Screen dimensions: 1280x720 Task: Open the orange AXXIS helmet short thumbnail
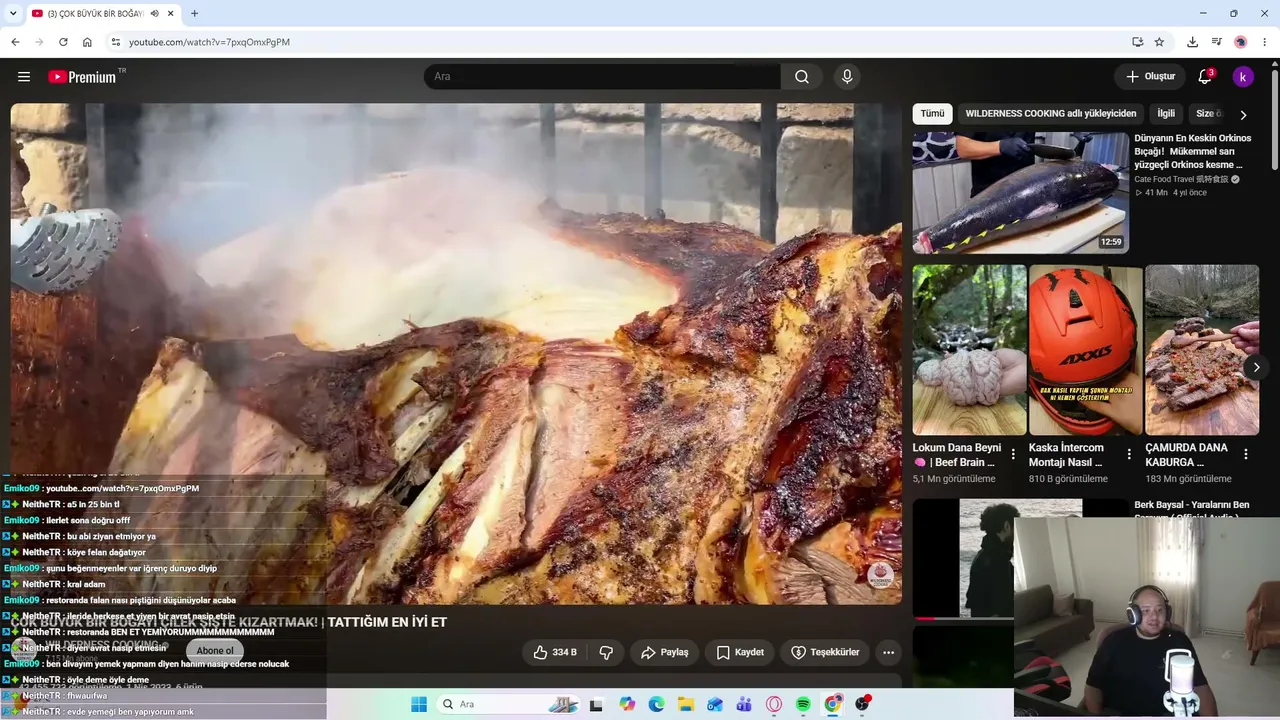click(1086, 350)
